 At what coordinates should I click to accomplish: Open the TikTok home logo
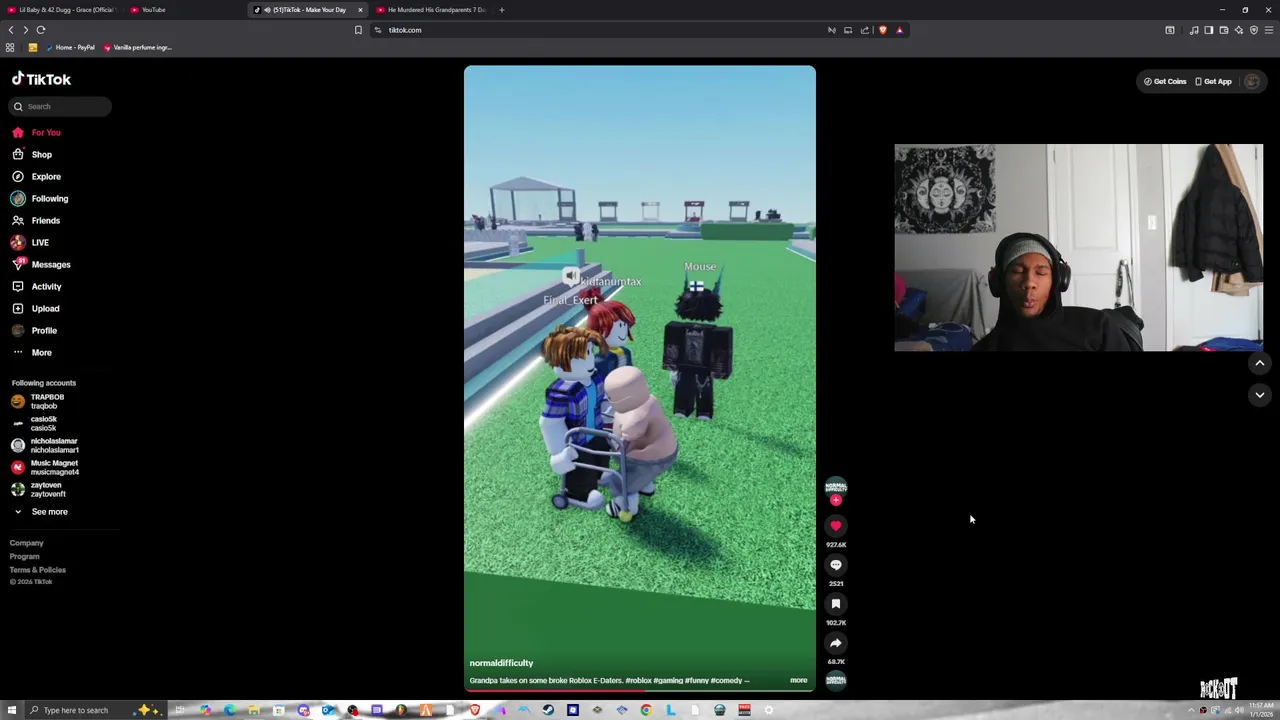point(41,79)
